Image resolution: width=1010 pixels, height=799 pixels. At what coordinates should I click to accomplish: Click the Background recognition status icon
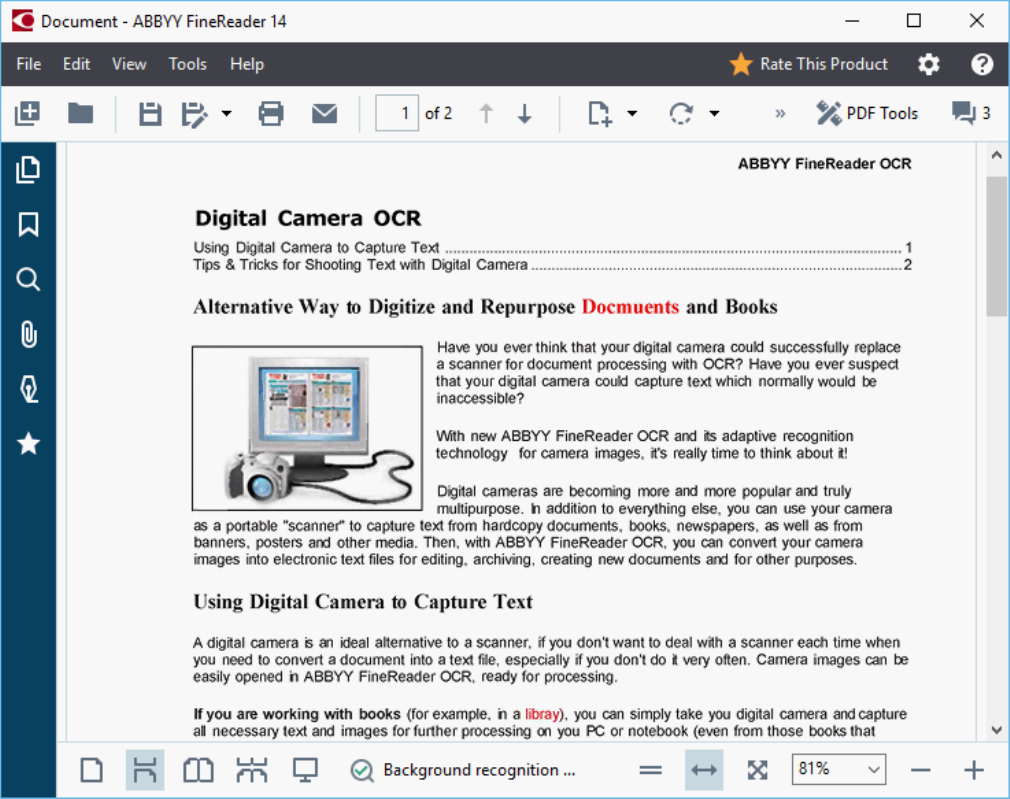pos(362,770)
